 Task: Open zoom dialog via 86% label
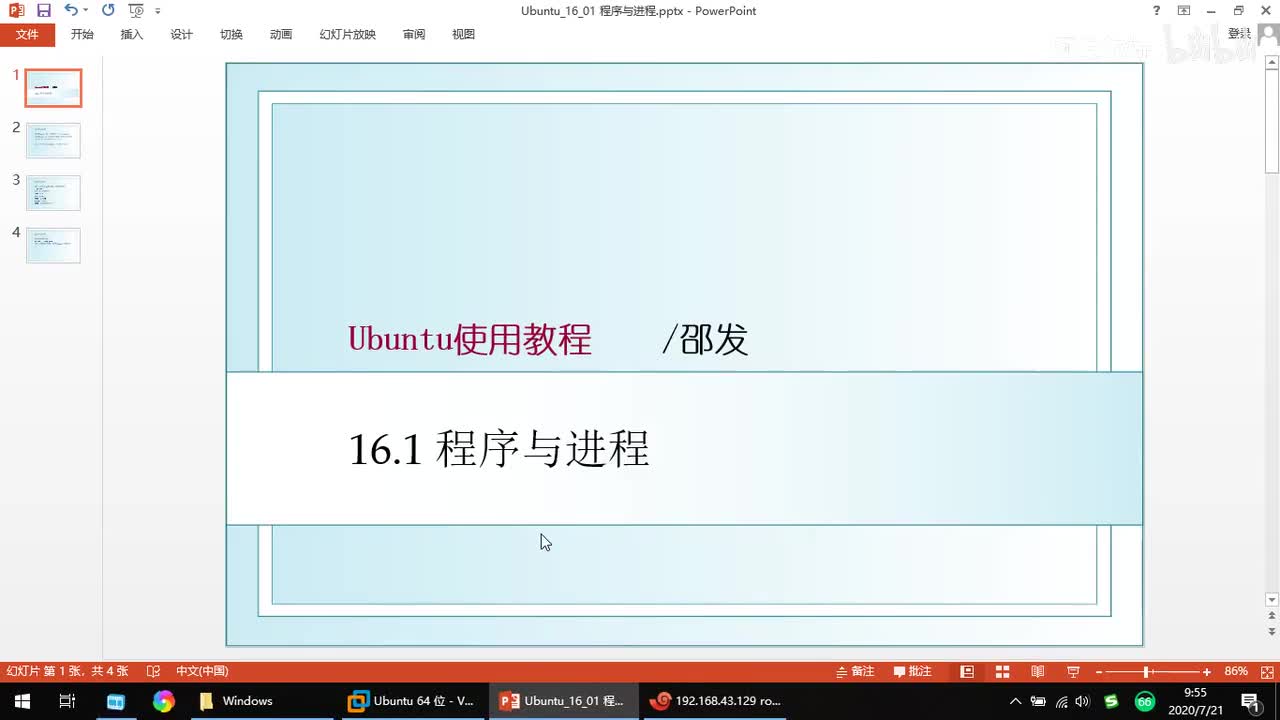point(1236,671)
